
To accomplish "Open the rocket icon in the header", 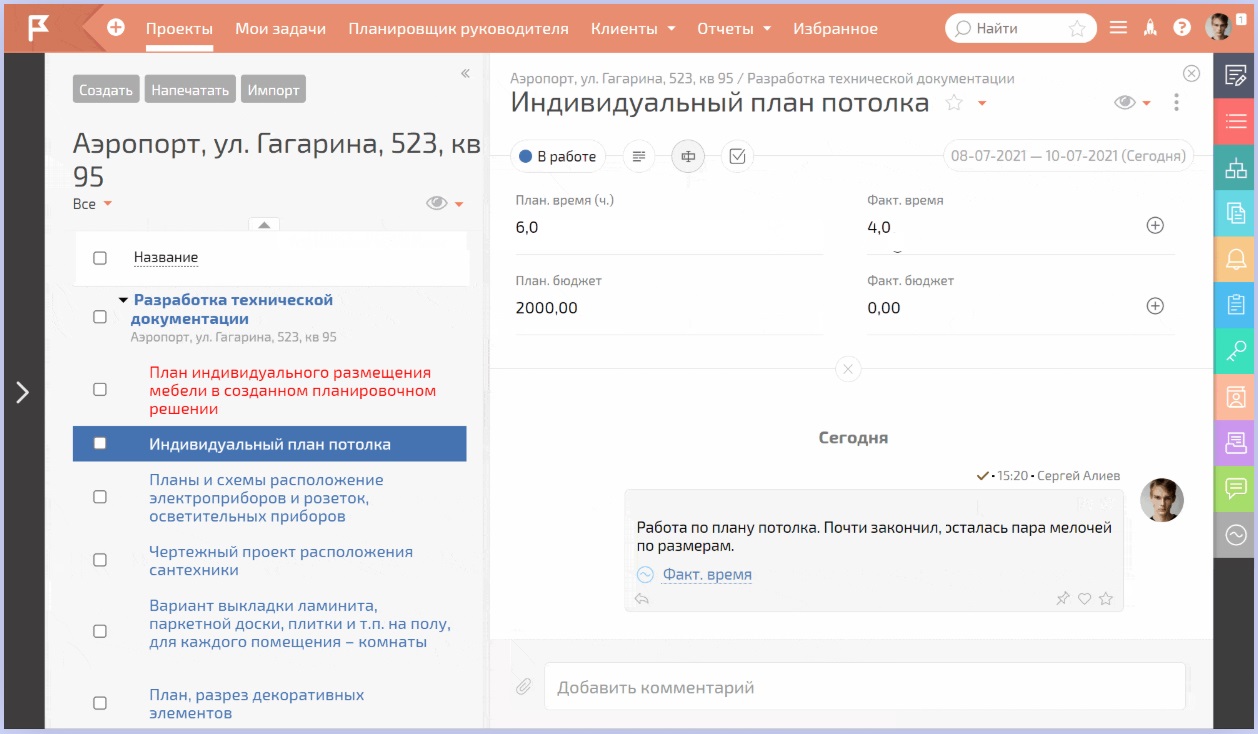I will [1150, 28].
